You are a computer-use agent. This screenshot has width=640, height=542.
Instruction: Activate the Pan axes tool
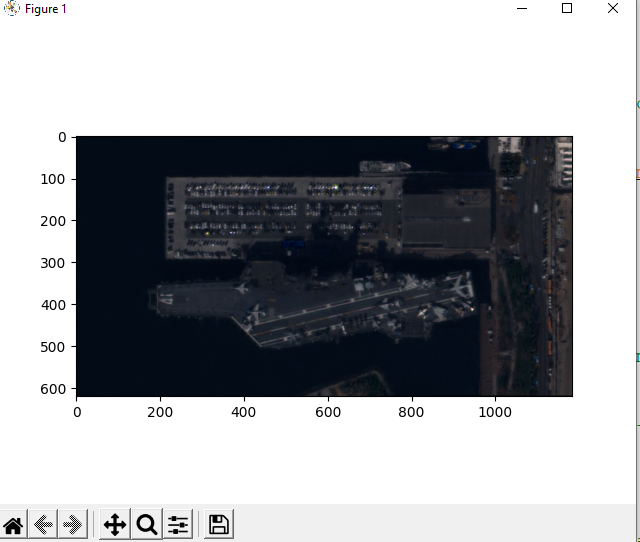pos(115,524)
